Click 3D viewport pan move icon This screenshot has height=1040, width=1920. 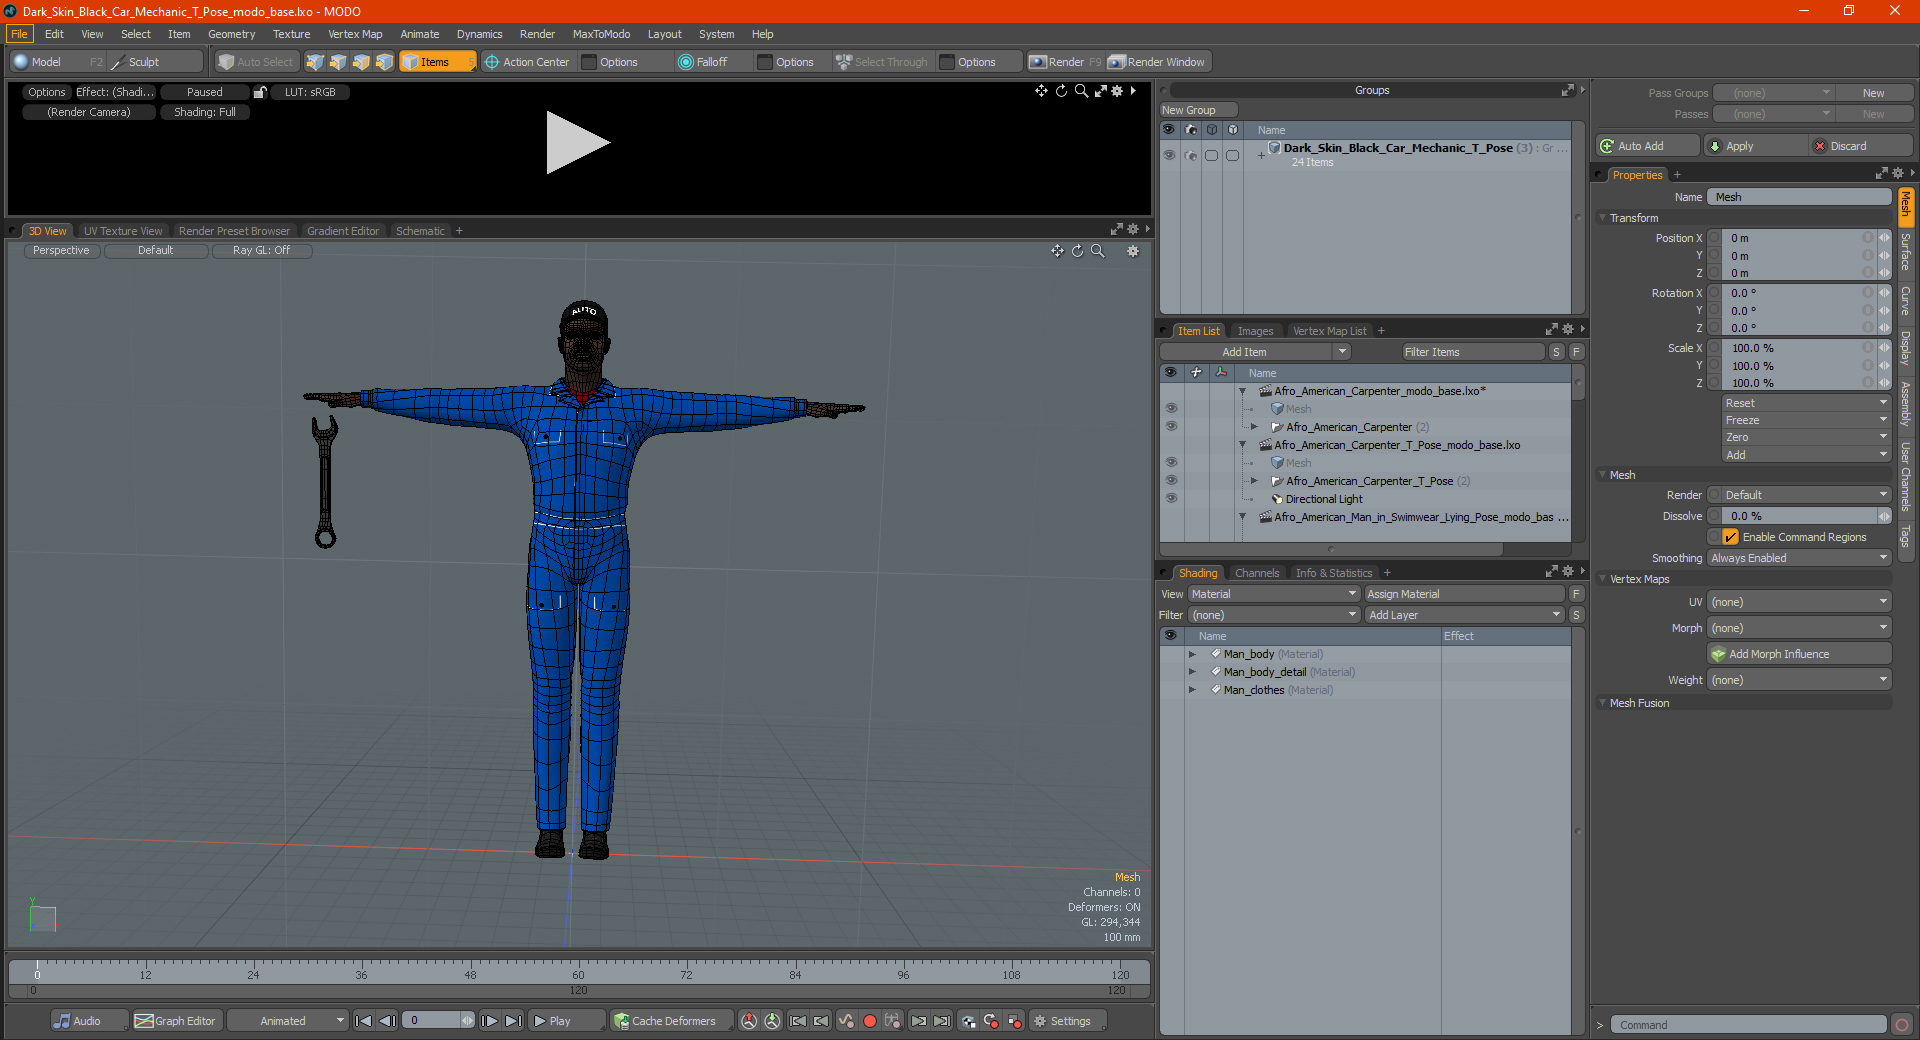1057,251
